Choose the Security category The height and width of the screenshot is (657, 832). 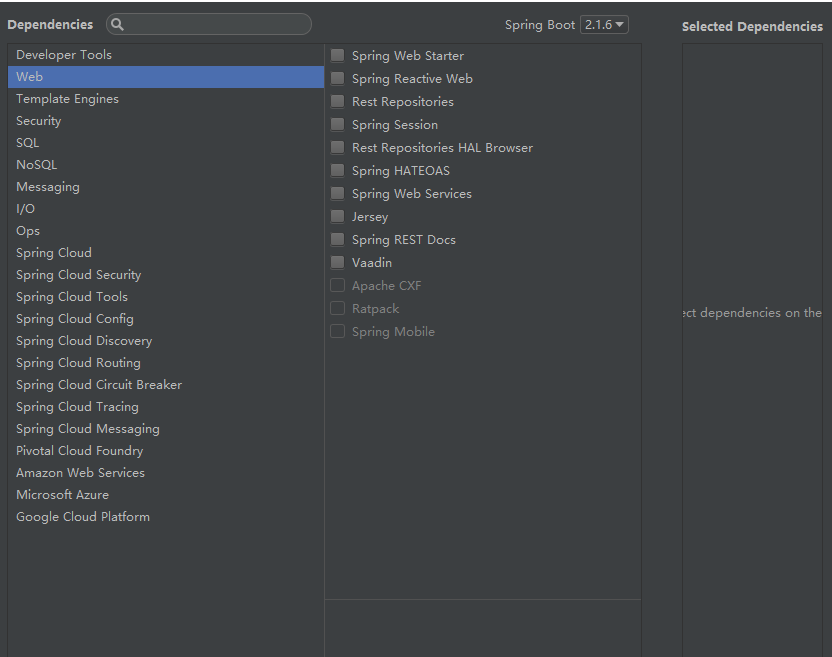(x=166, y=121)
